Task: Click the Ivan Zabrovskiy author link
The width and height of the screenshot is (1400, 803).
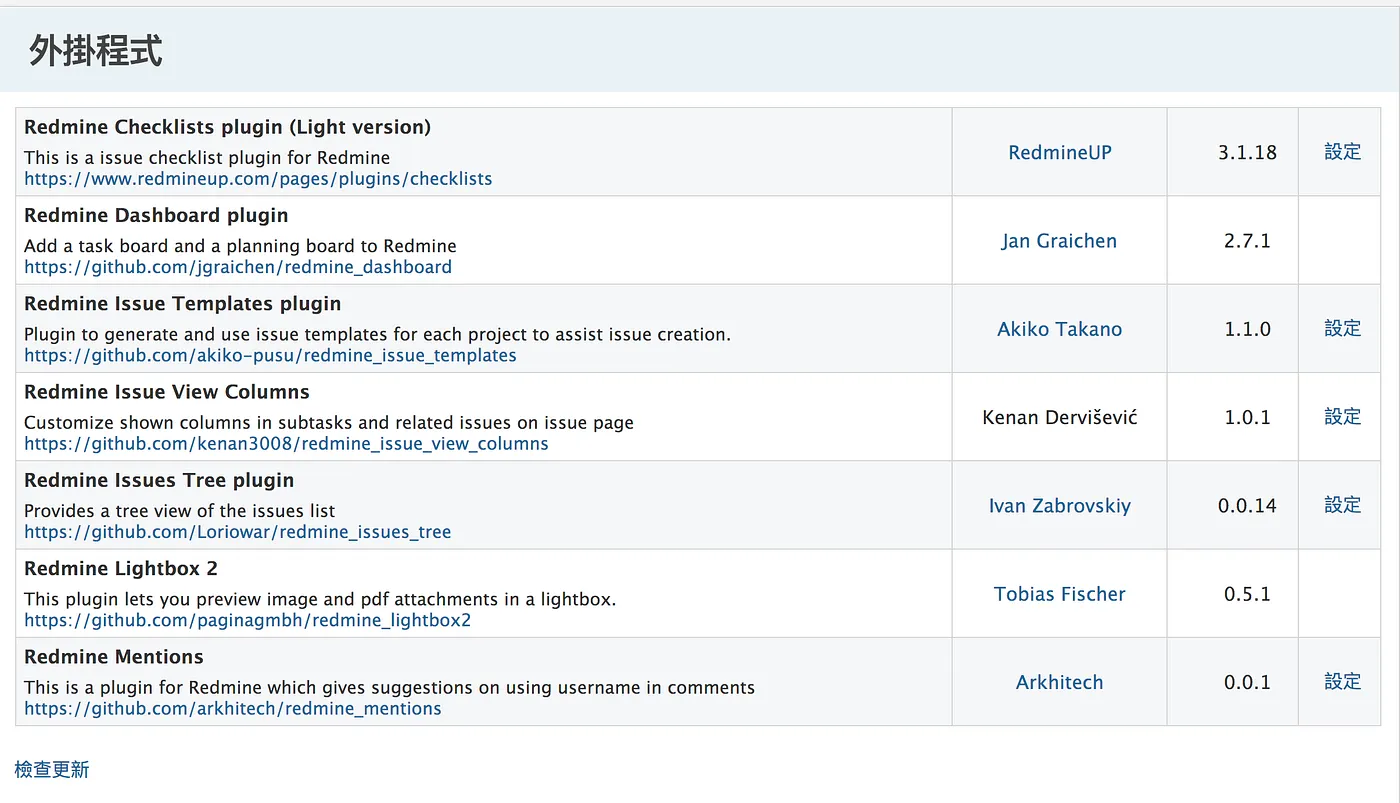Action: coord(1060,506)
